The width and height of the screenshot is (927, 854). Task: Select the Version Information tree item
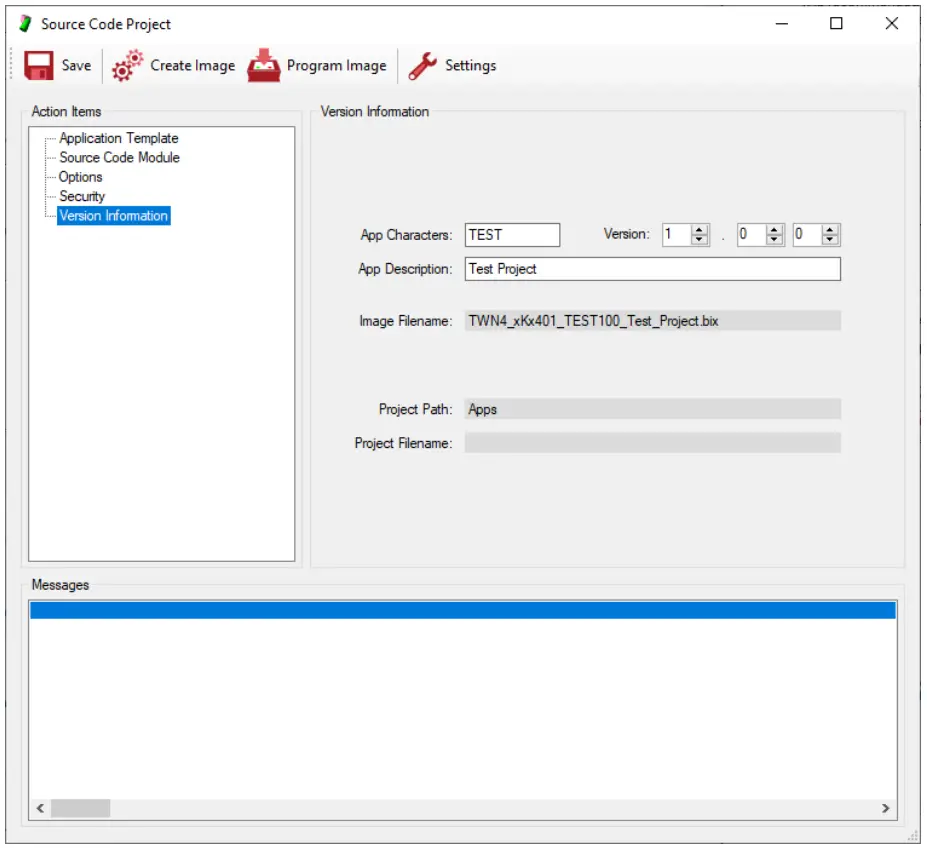[113, 216]
